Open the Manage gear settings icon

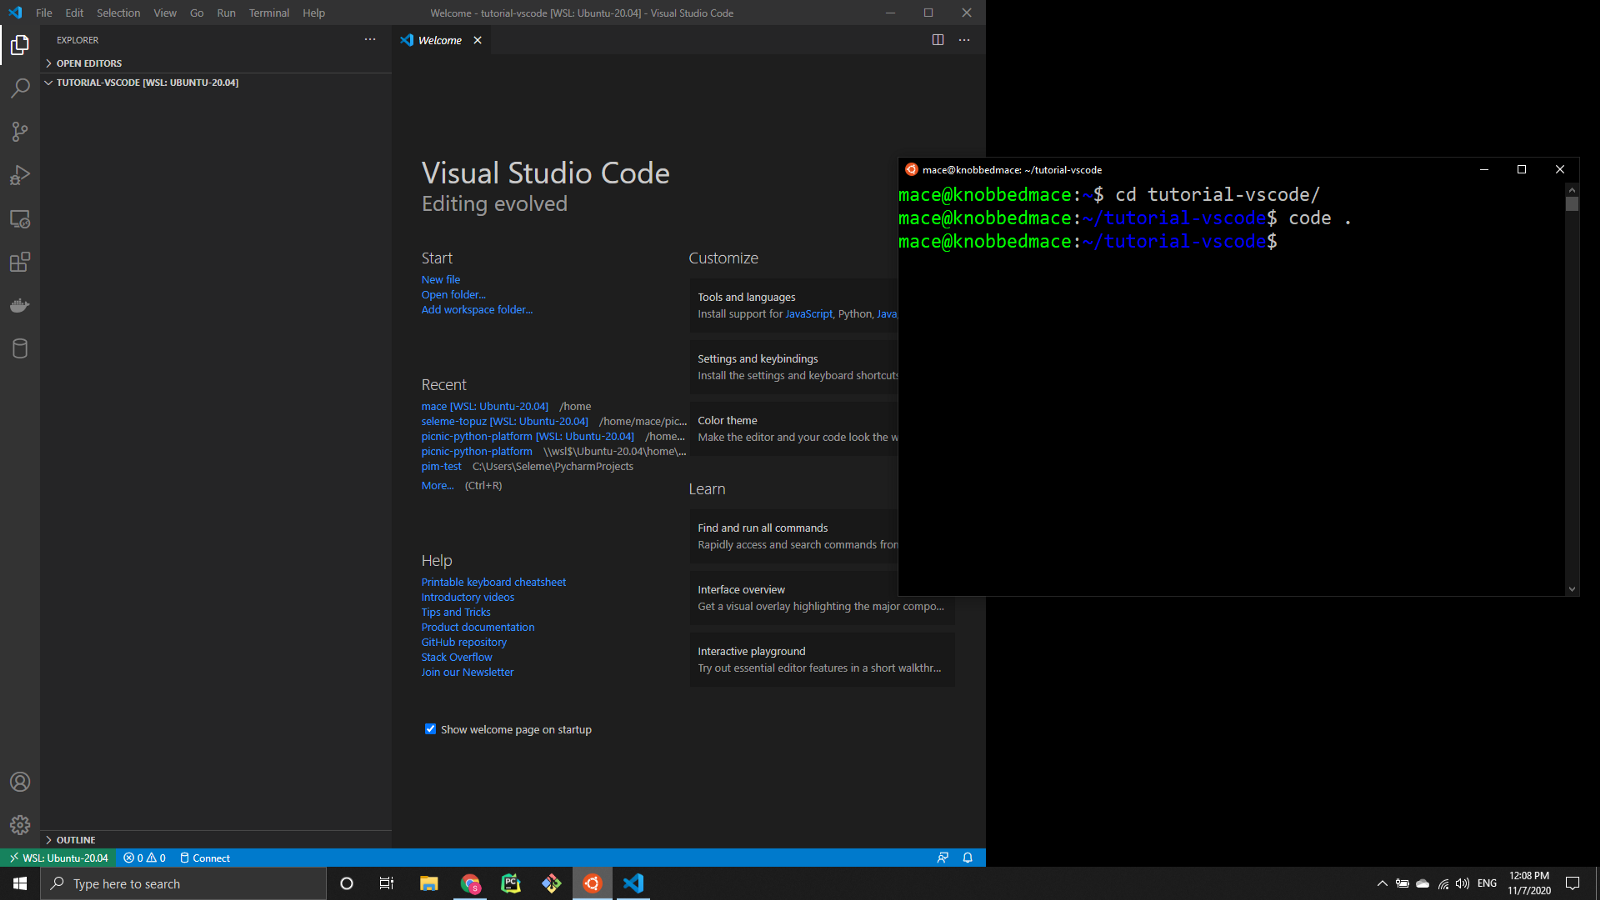20,825
